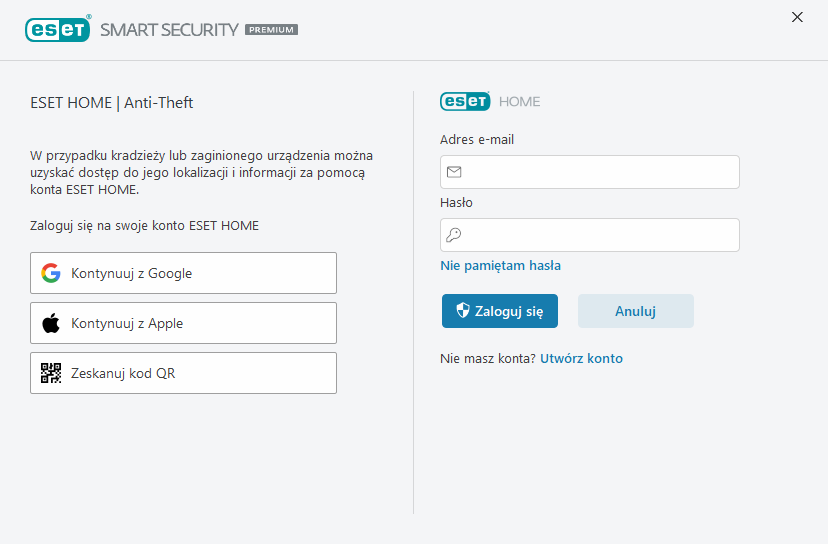The height and width of the screenshot is (544, 828).
Task: Continue with Apple sign-in
Action: 183,323
